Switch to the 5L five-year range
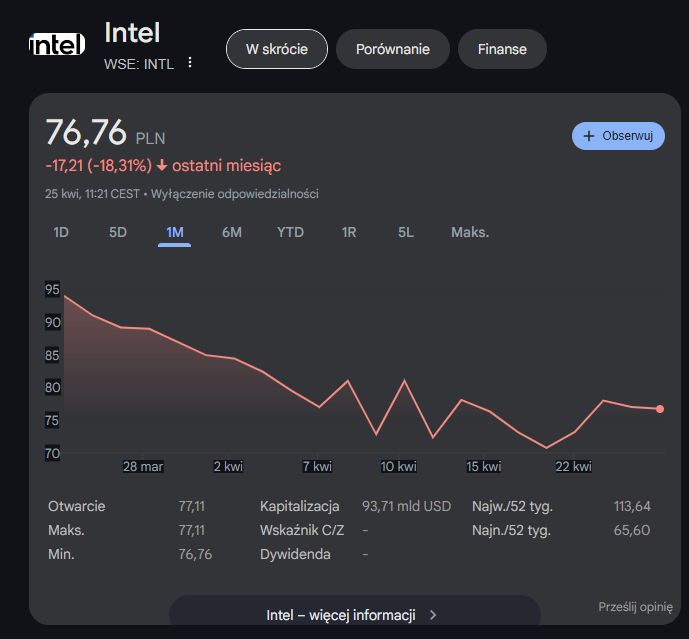 [405, 232]
